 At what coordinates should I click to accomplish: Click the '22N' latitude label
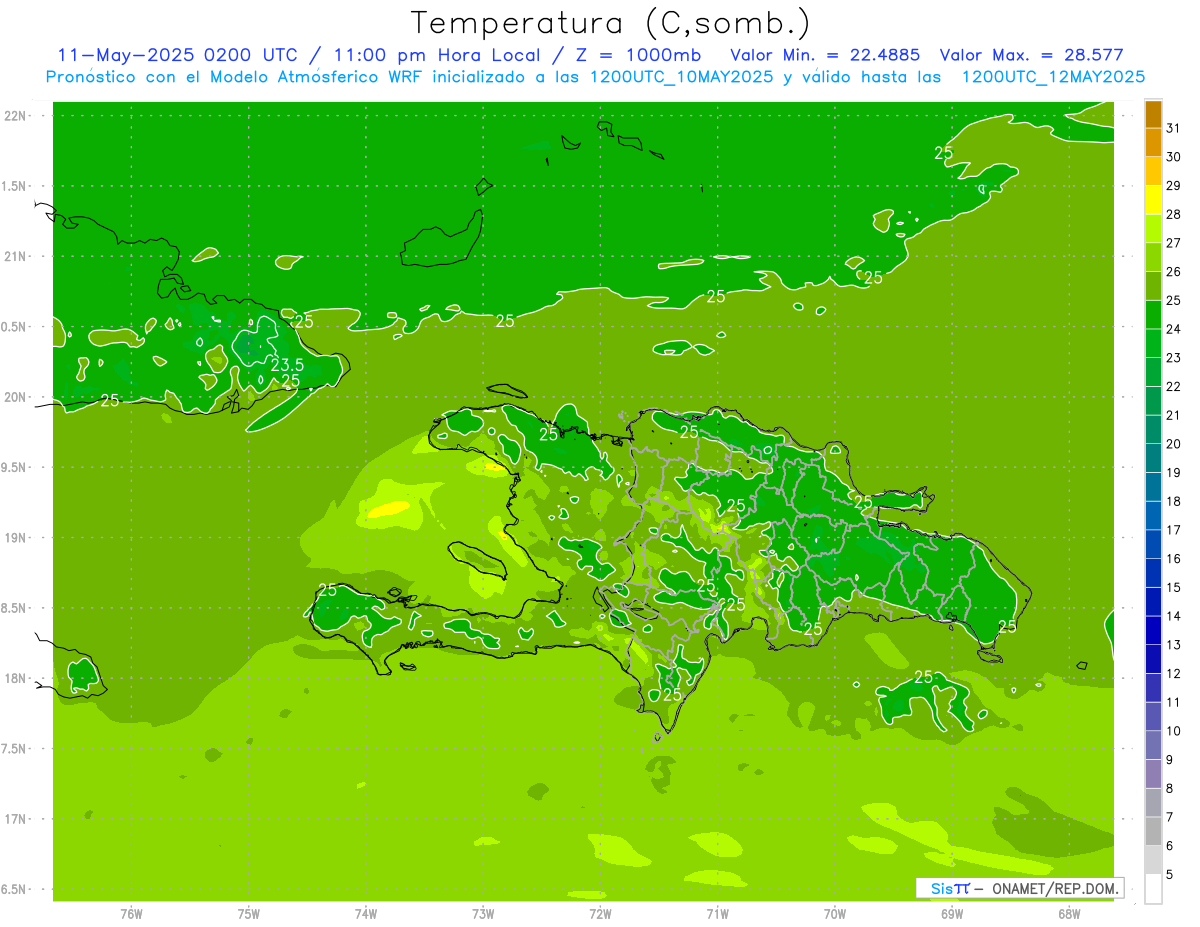pos(15,116)
